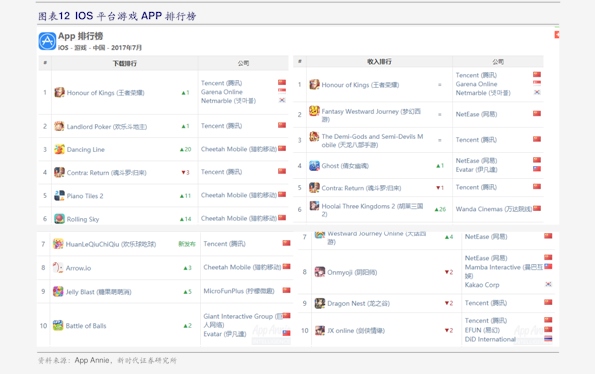Click the Korea flag beside Kakao Corp
Image resolution: width=595 pixels, height=374 pixels.
tap(548, 284)
